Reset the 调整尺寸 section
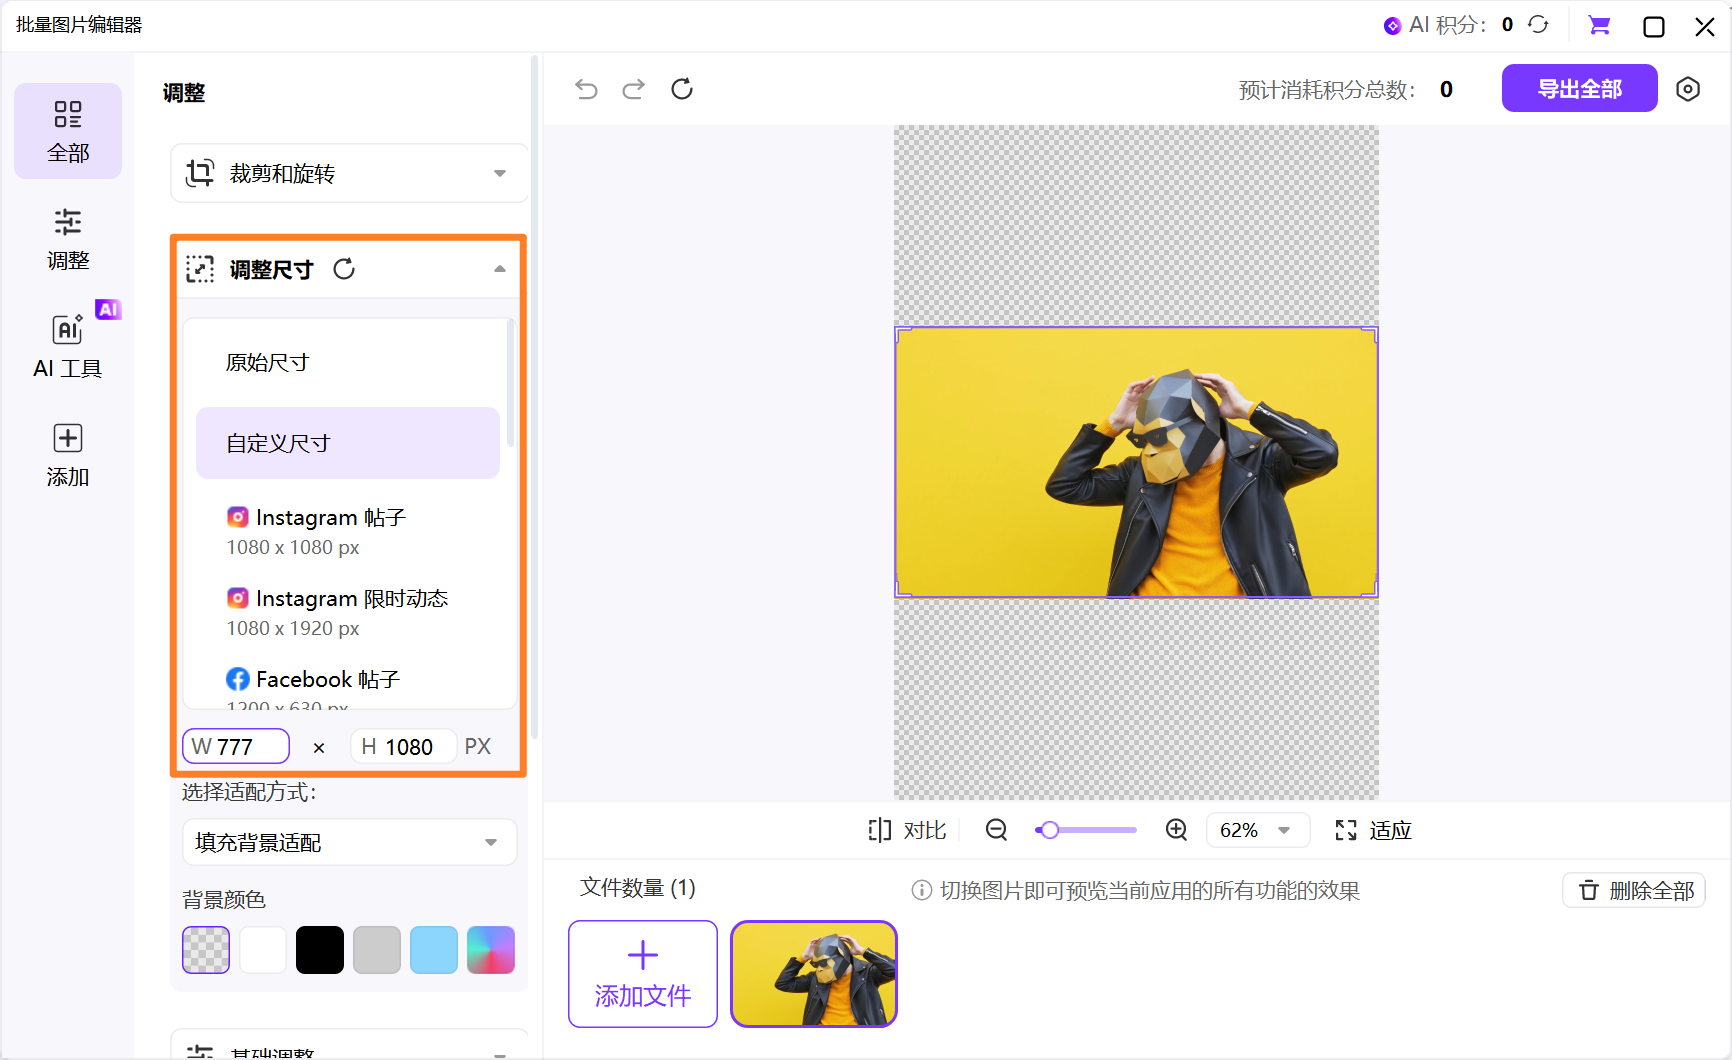 (x=344, y=269)
